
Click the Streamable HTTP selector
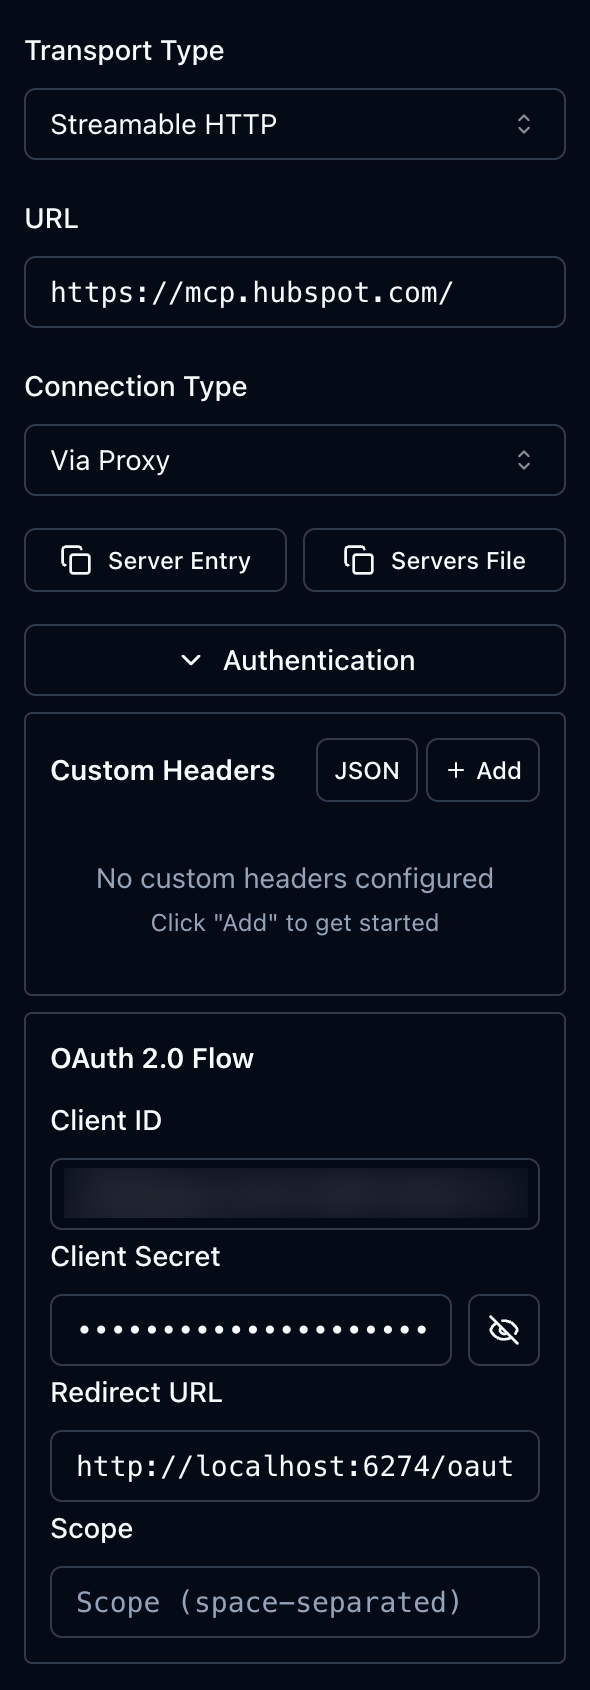295,124
